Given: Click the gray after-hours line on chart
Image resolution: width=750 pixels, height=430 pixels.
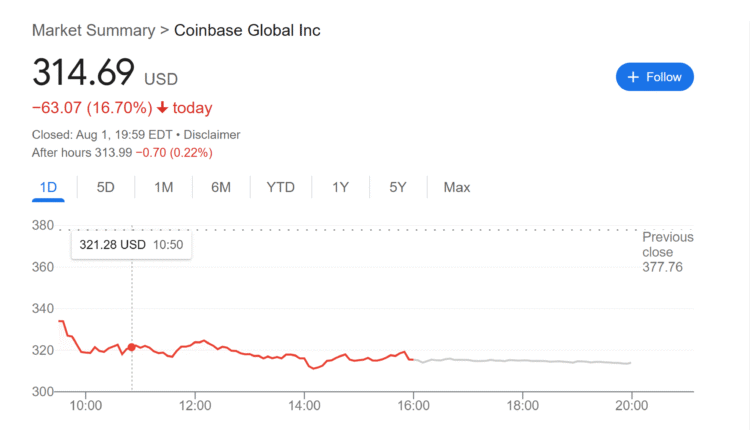Looking at the screenshot, I should [520, 360].
